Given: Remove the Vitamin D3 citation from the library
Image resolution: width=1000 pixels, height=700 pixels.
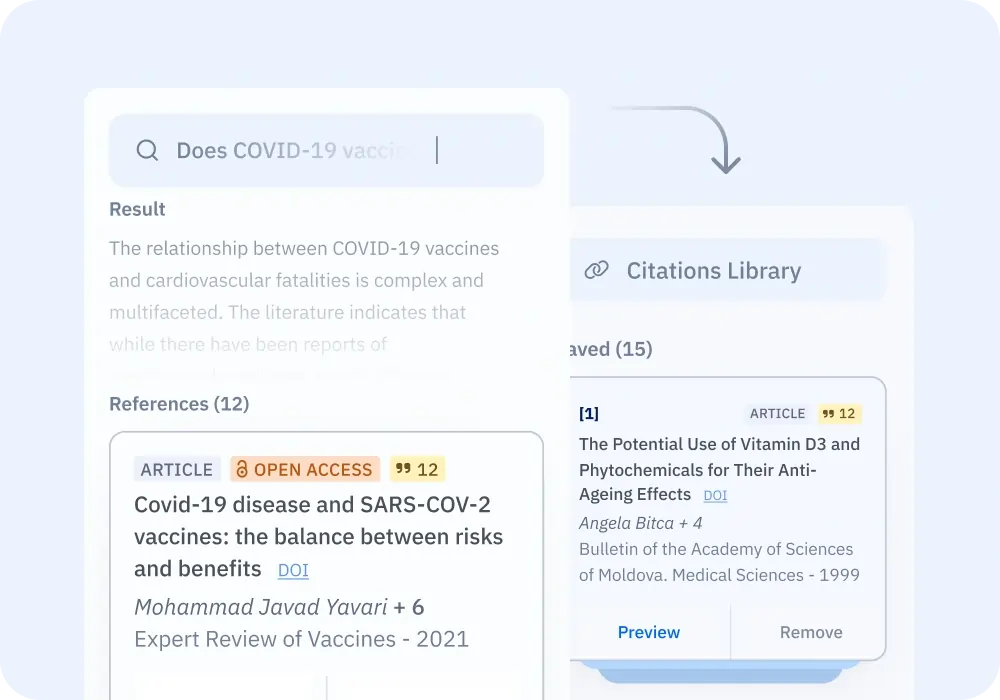Looking at the screenshot, I should [x=810, y=632].
